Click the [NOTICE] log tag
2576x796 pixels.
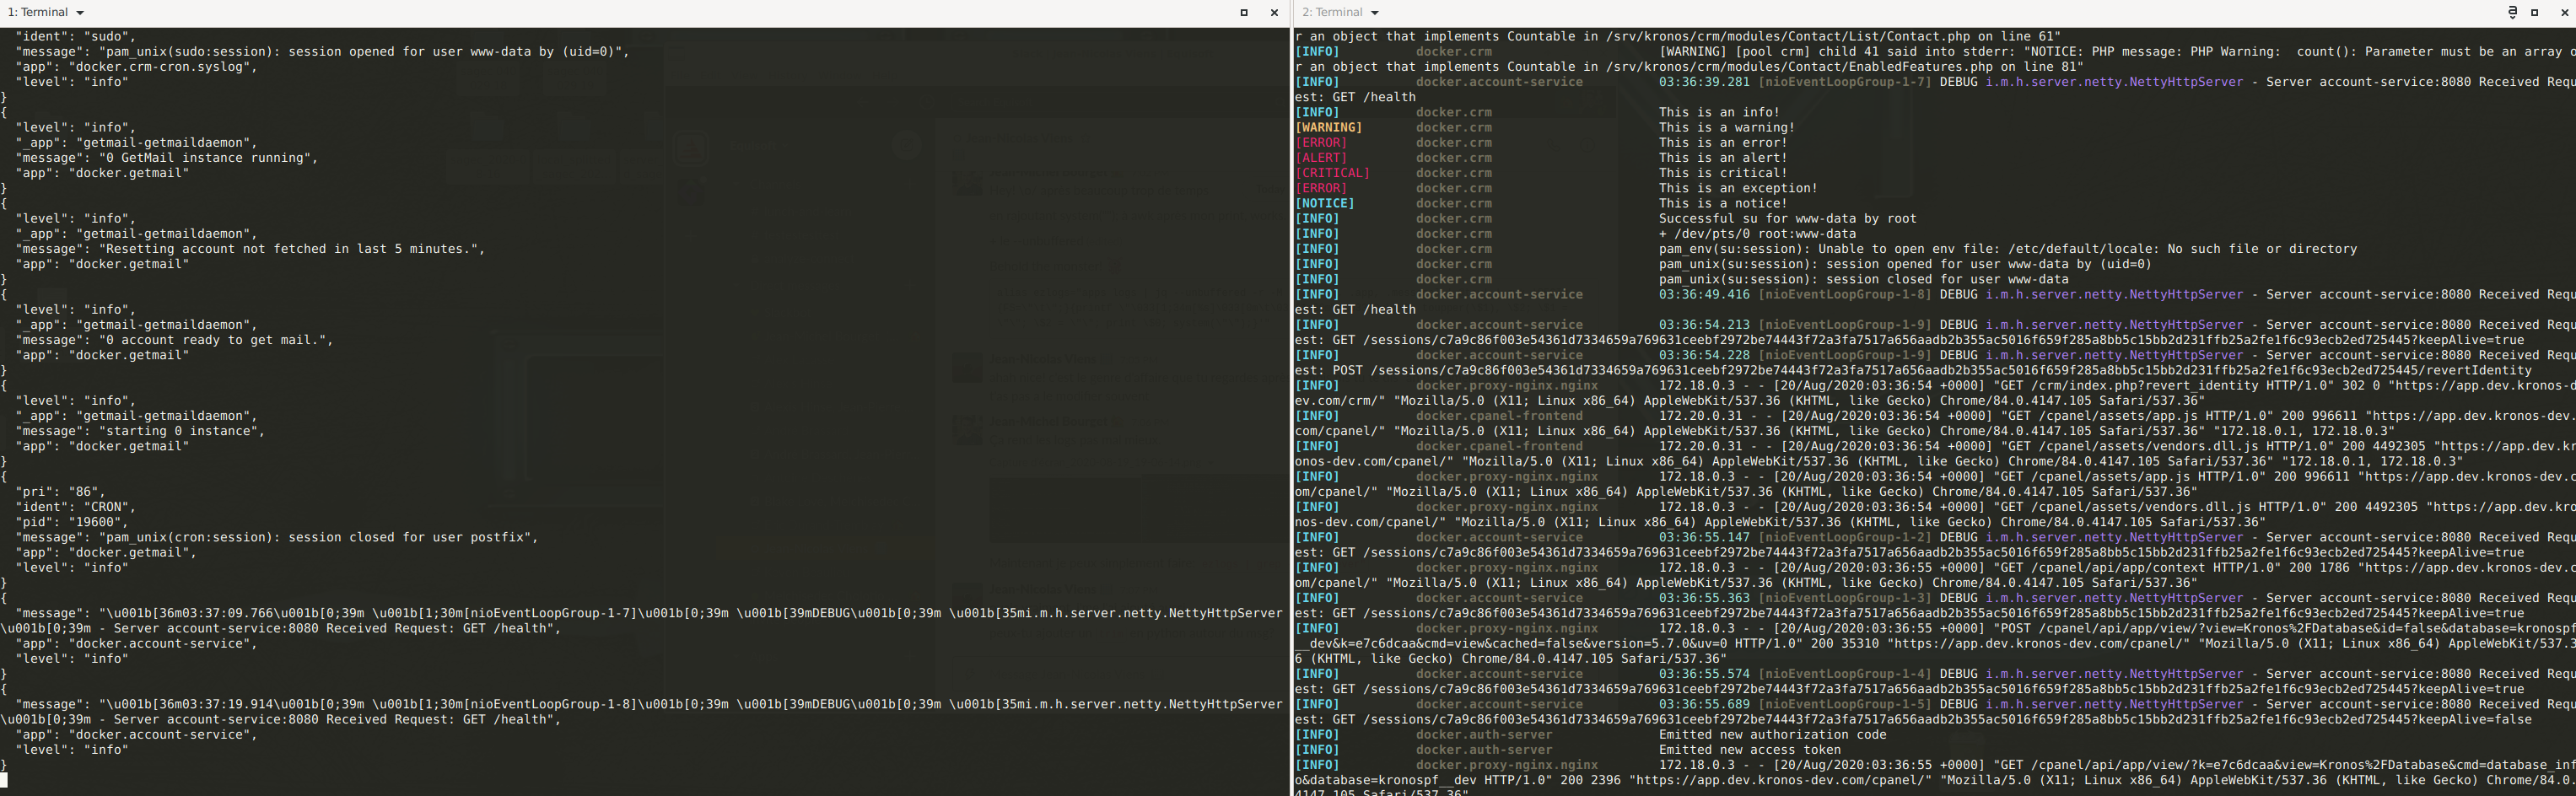point(1325,203)
